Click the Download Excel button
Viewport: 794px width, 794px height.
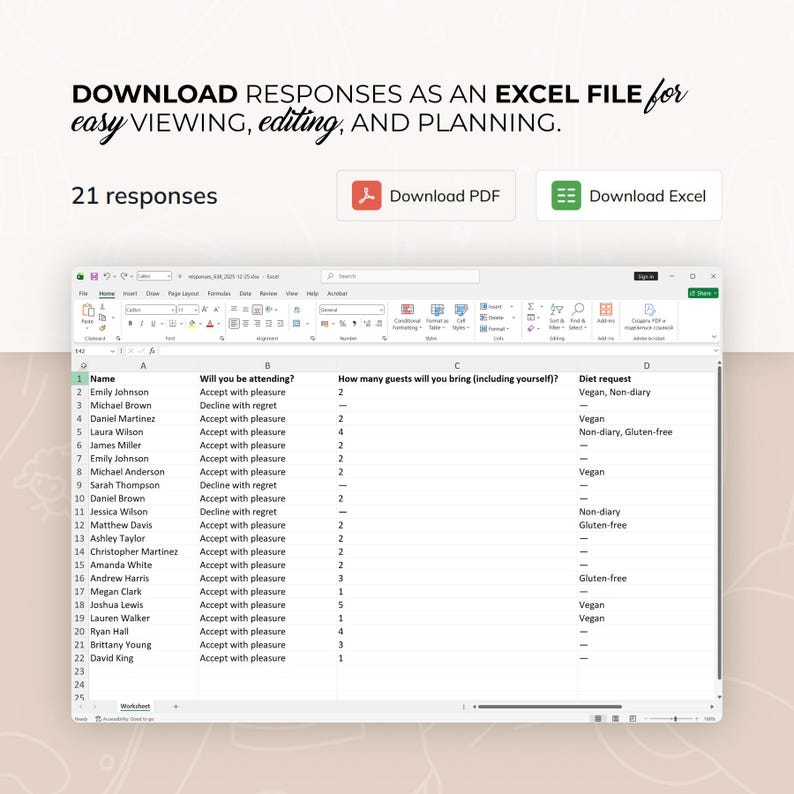tap(629, 195)
